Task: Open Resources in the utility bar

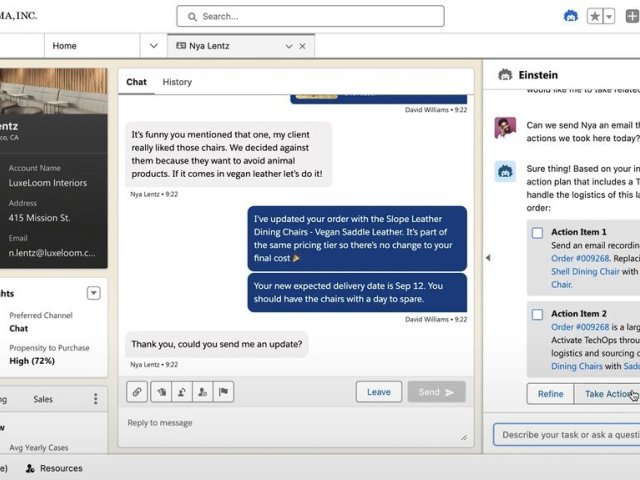Action: click(54, 468)
